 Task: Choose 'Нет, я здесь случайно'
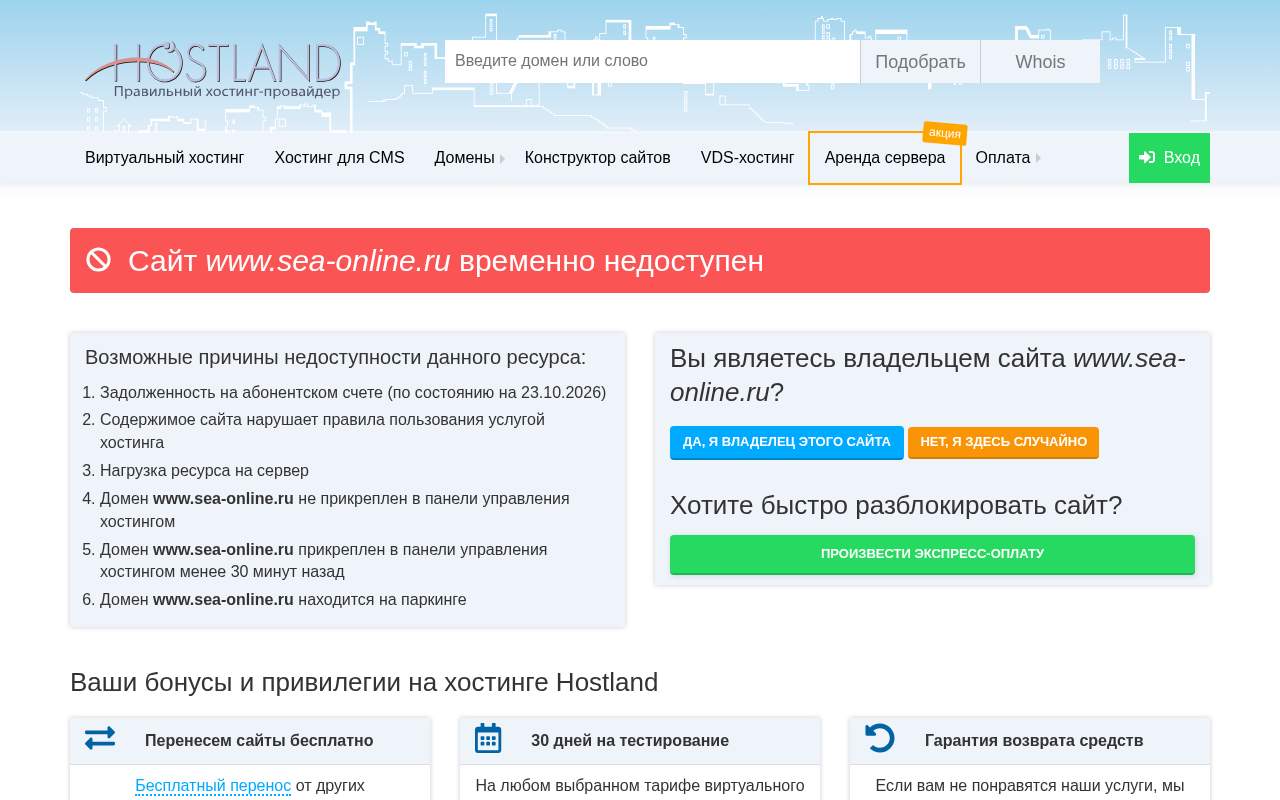(x=1003, y=442)
